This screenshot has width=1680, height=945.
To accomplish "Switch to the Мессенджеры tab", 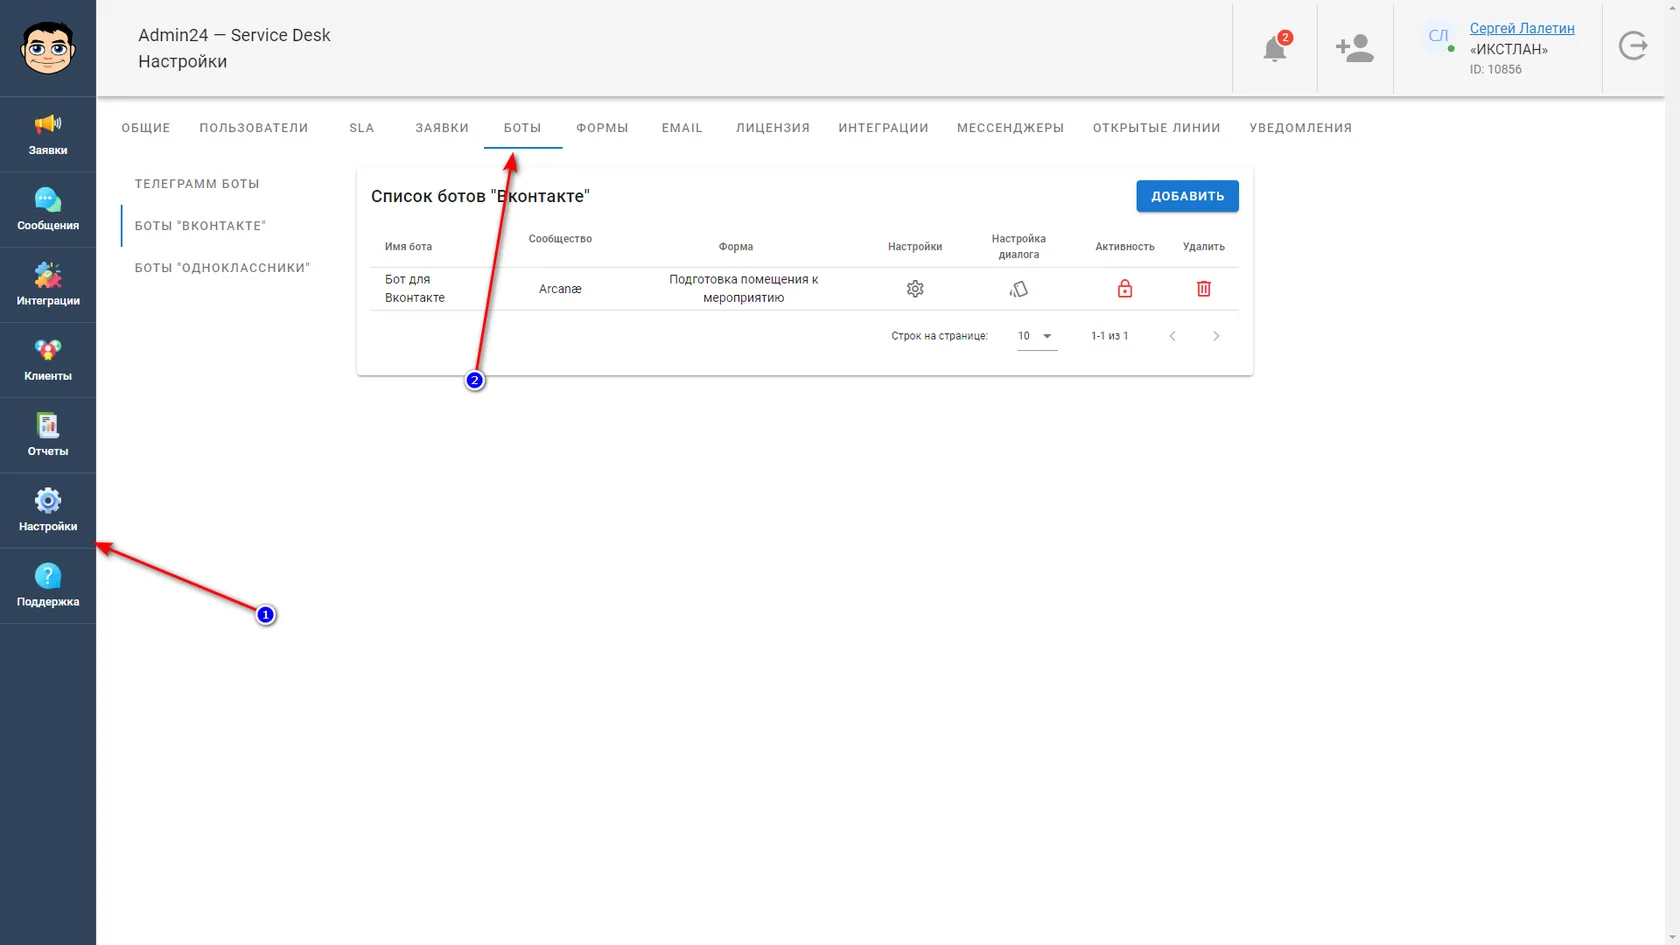I will [1010, 128].
